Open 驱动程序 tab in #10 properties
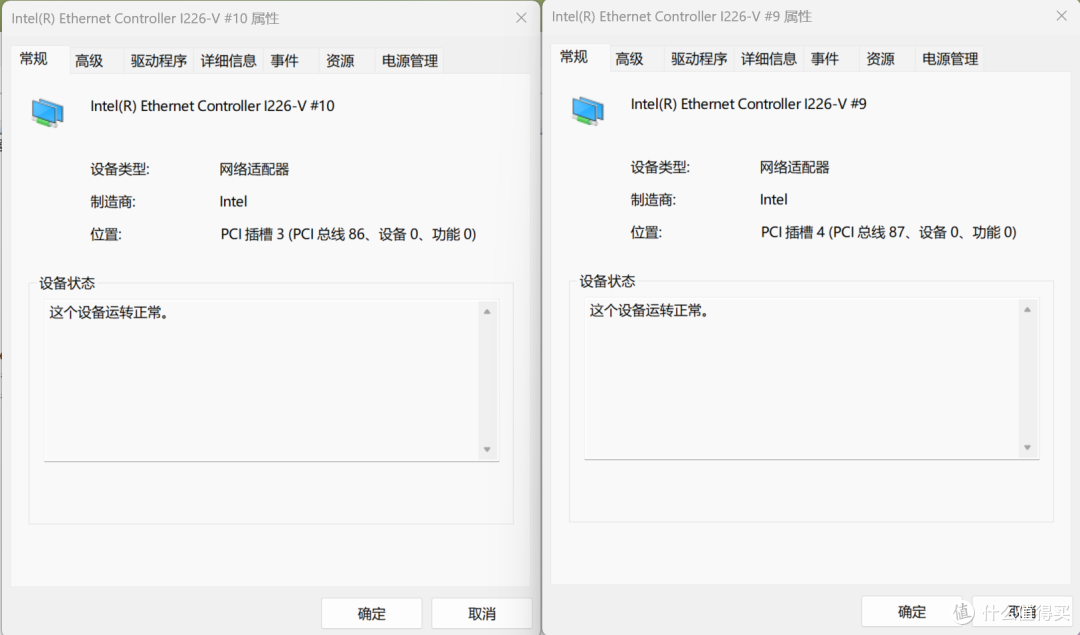The width and height of the screenshot is (1080, 635). coord(158,61)
